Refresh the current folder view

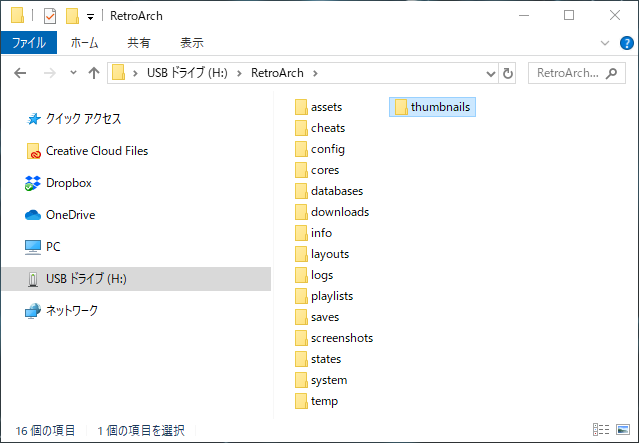[x=507, y=73]
